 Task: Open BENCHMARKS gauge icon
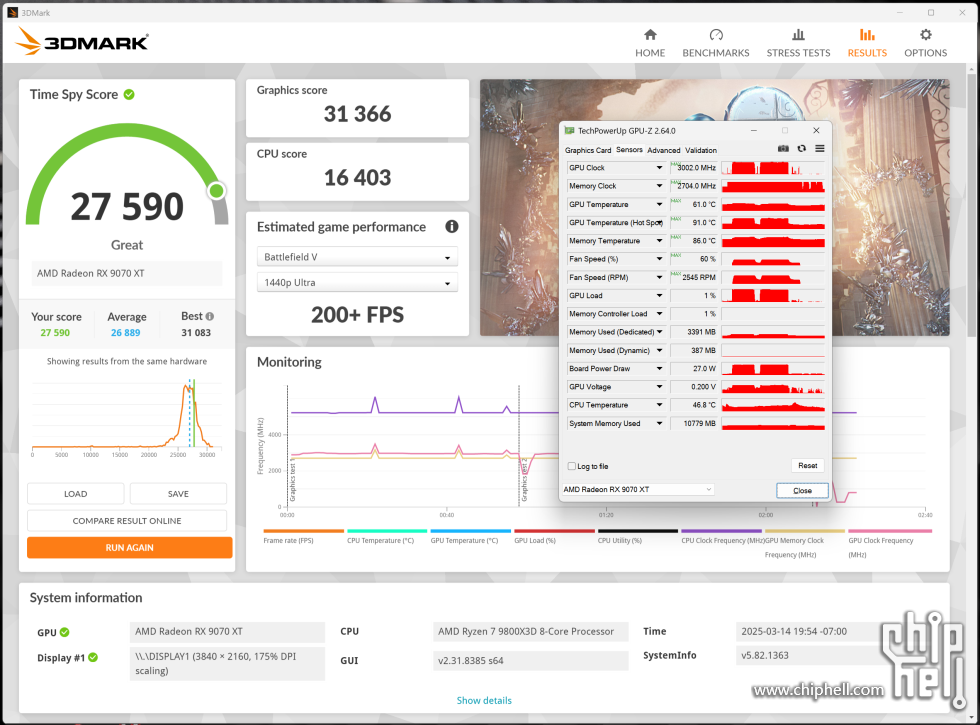tap(716, 34)
